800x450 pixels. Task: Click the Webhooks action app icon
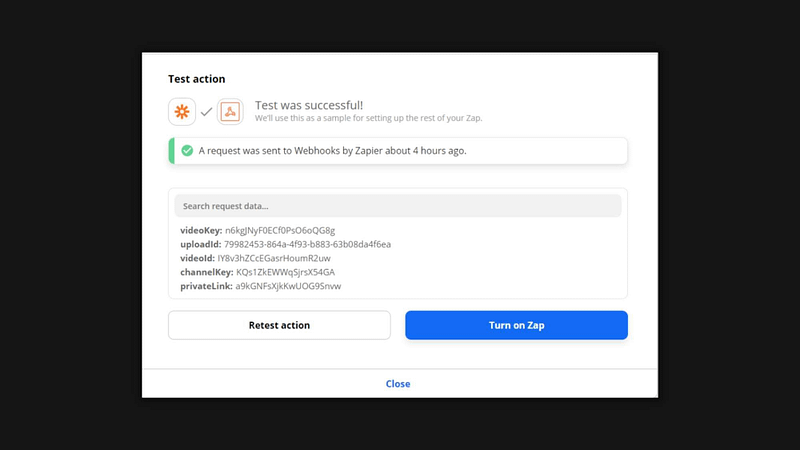tap(230, 112)
